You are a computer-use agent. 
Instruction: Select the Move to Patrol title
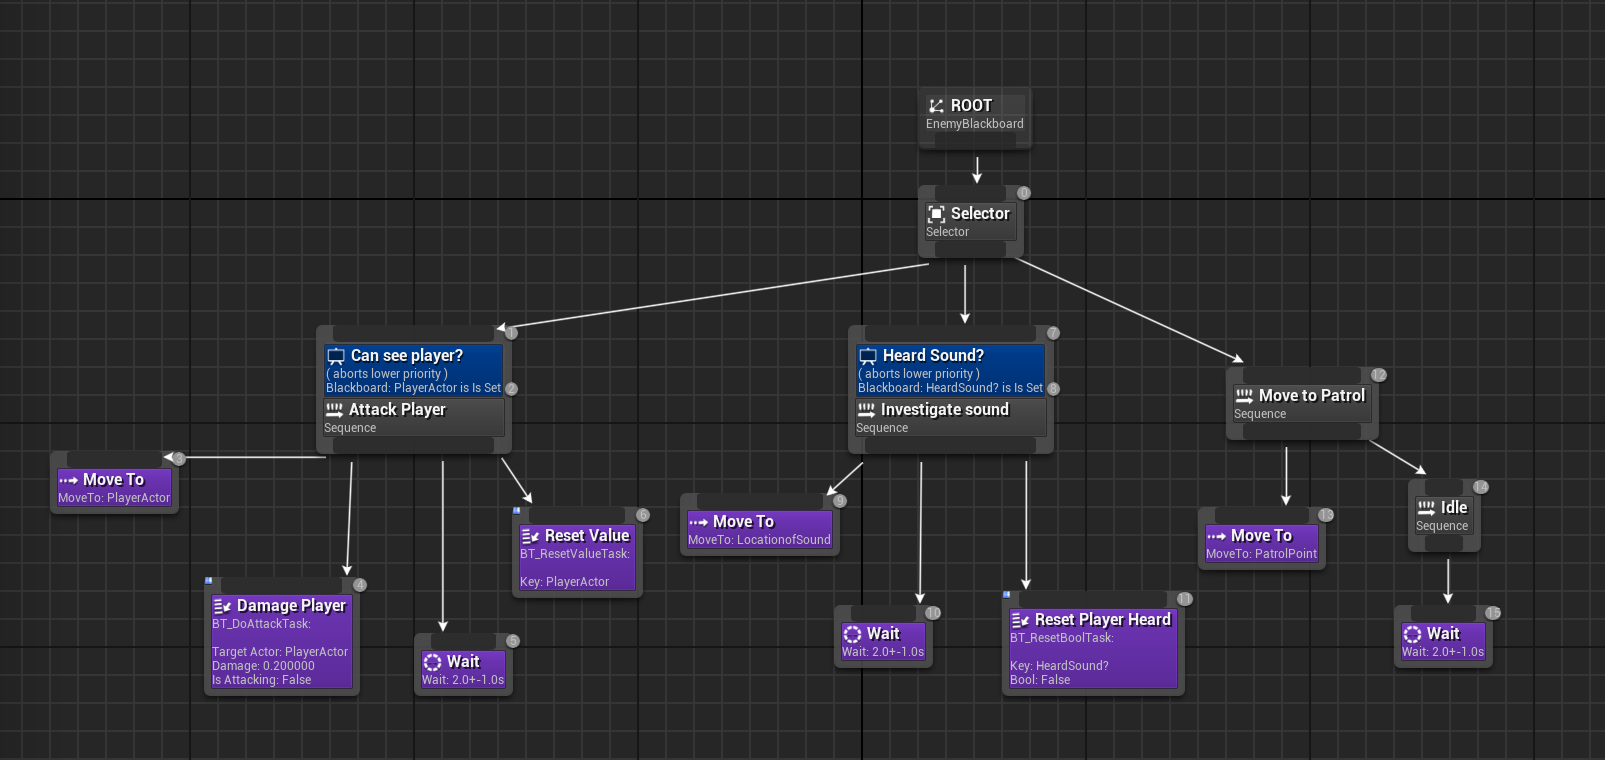tap(1312, 396)
